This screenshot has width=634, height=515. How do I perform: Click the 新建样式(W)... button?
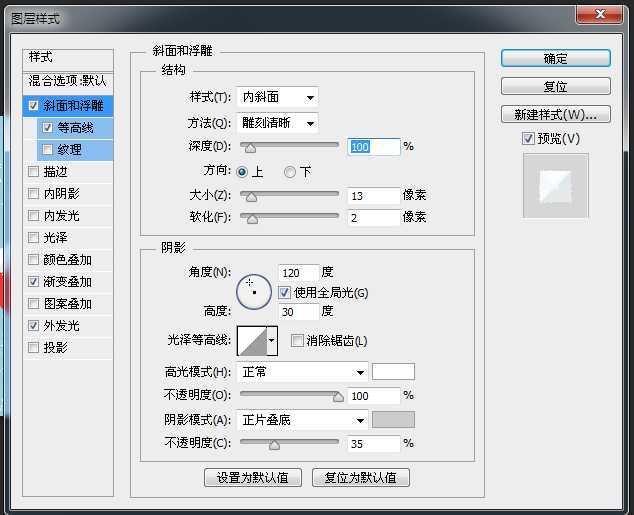[555, 114]
